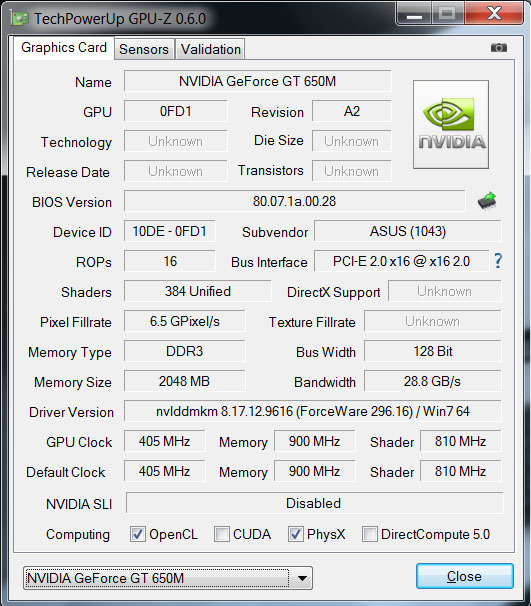Screen dimensions: 531x606
Task: Click the Bus Width 128 Bit field
Action: point(433,351)
